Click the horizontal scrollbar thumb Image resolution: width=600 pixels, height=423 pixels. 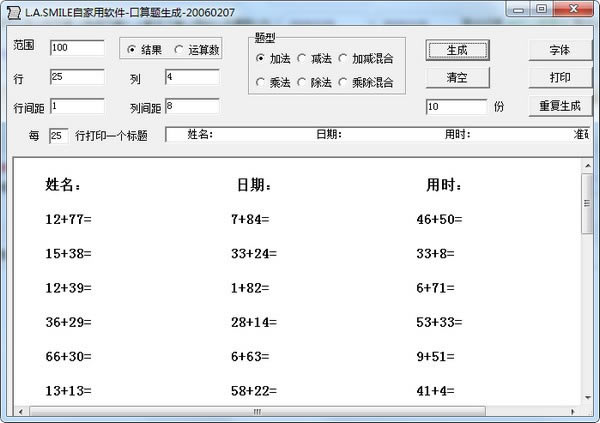click(258, 412)
